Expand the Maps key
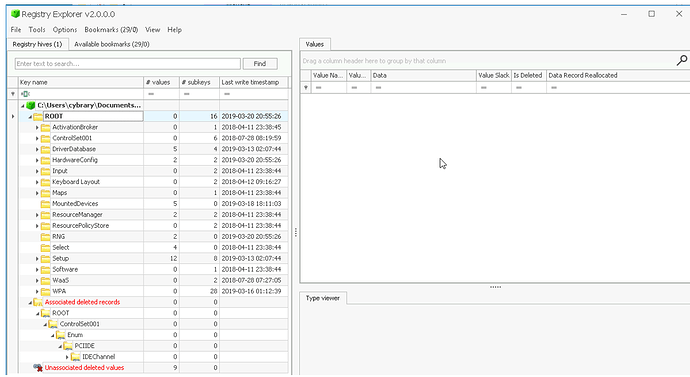The width and height of the screenshot is (690, 377). pos(37,193)
